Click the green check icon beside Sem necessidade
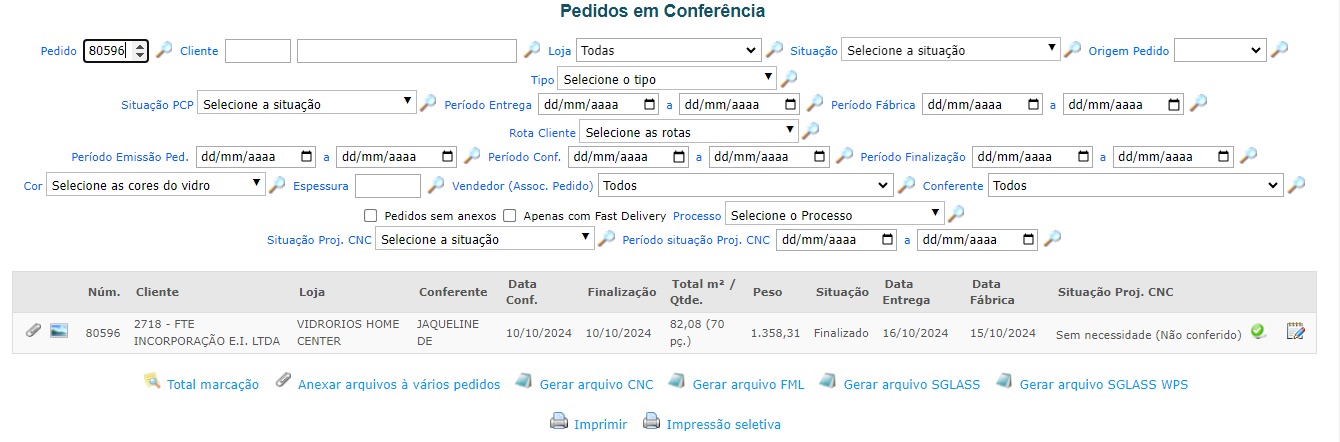The image size is (1340, 442). pos(1258,332)
